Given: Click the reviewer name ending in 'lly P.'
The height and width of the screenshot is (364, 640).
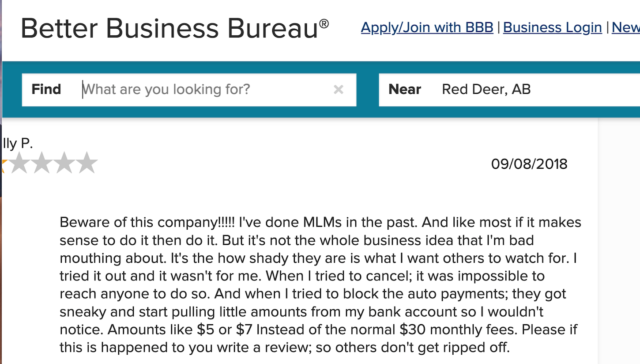Looking at the screenshot, I should click(17, 144).
